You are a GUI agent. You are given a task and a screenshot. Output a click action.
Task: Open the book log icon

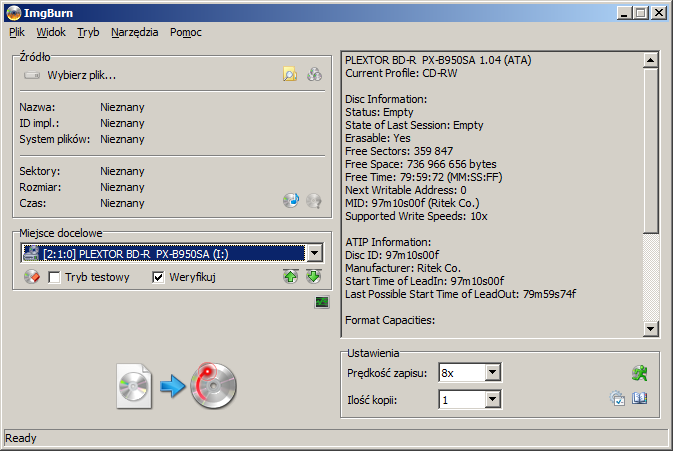coord(640,398)
